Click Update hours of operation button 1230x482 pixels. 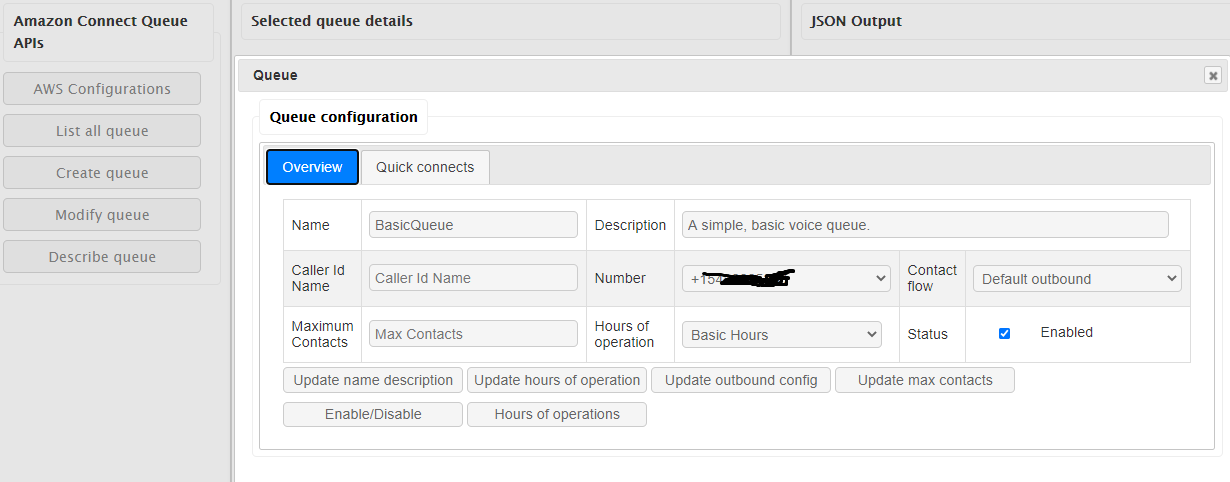point(557,380)
